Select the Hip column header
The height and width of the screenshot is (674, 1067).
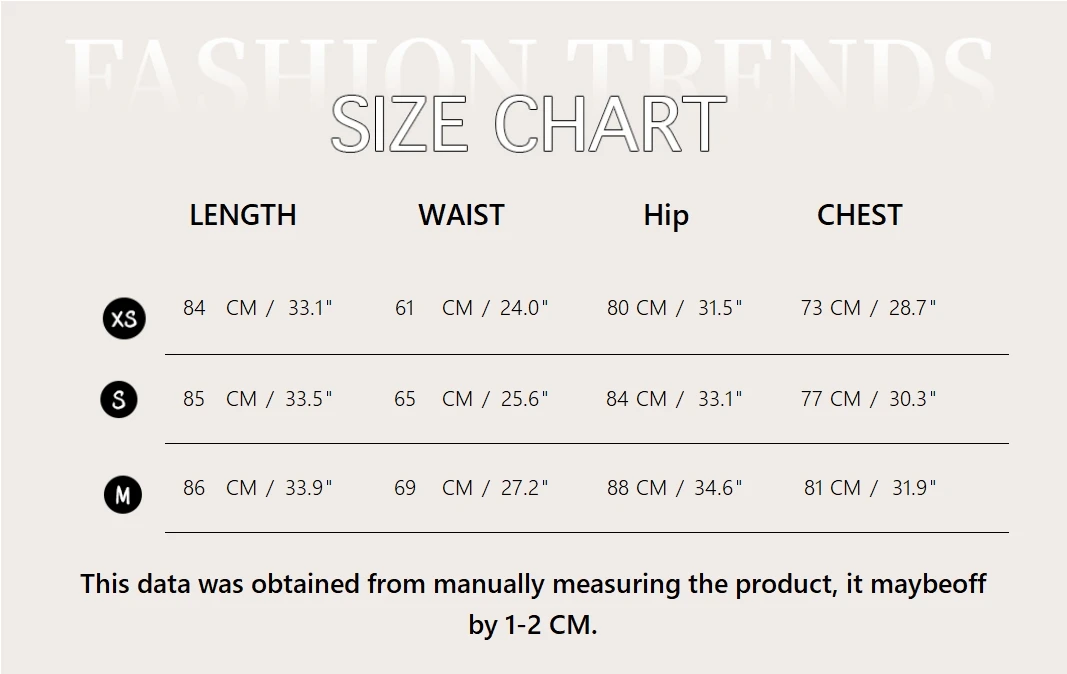coord(666,216)
